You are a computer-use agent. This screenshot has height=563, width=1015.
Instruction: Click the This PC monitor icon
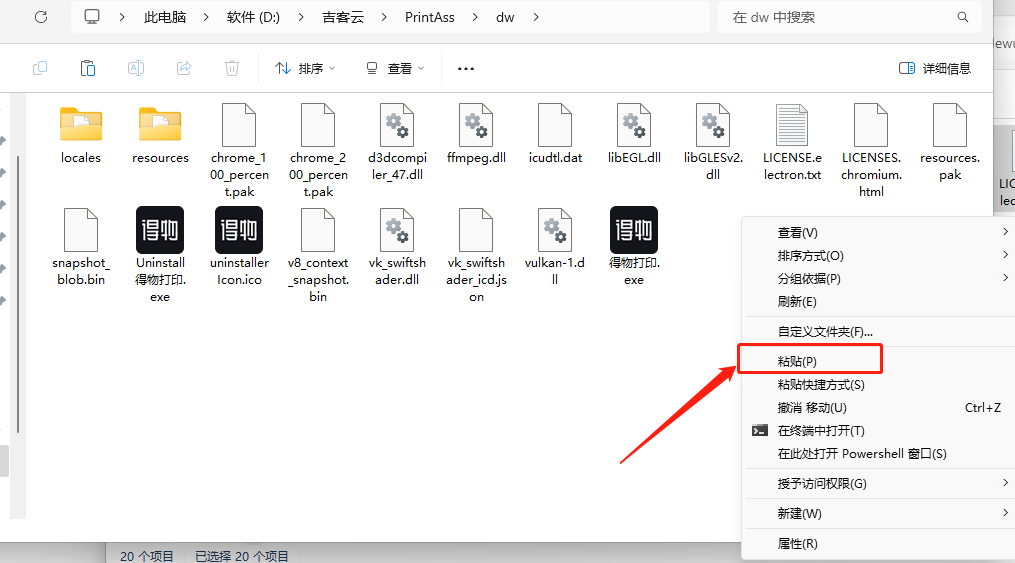click(92, 17)
